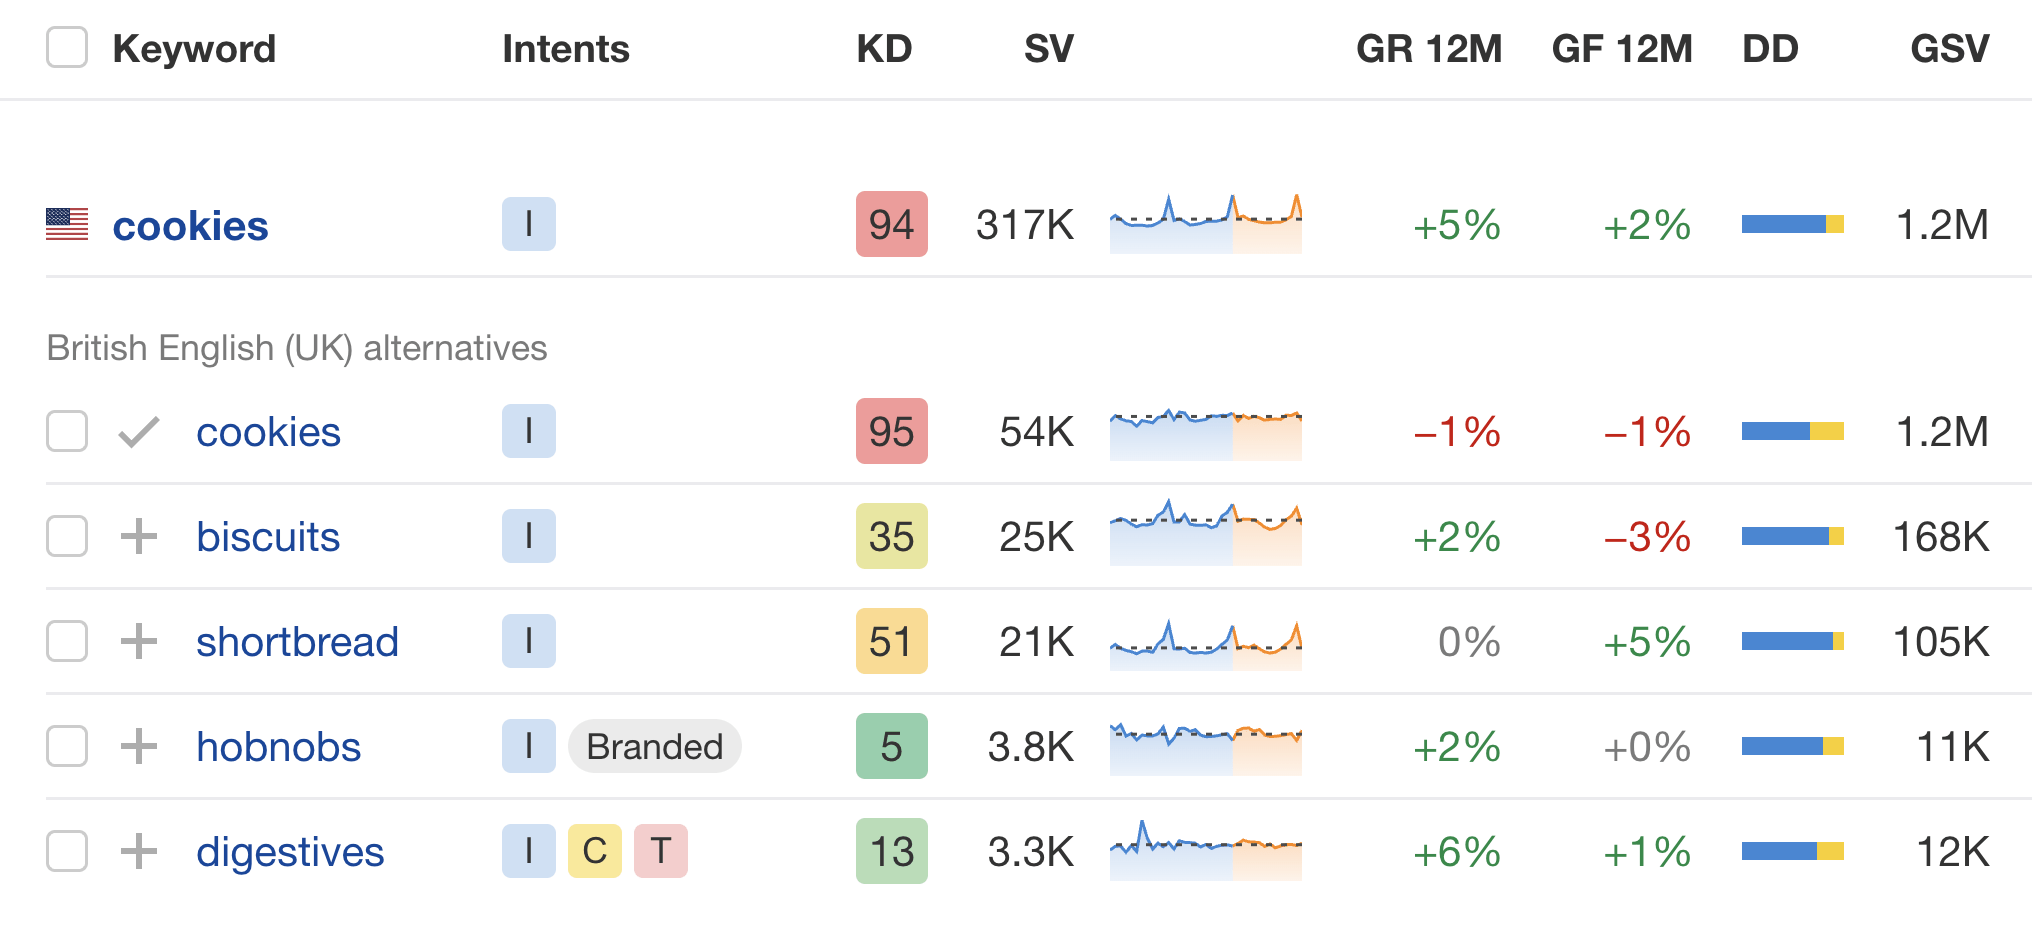Sort by the KD column header
The height and width of the screenshot is (936, 2032).
click(x=884, y=49)
